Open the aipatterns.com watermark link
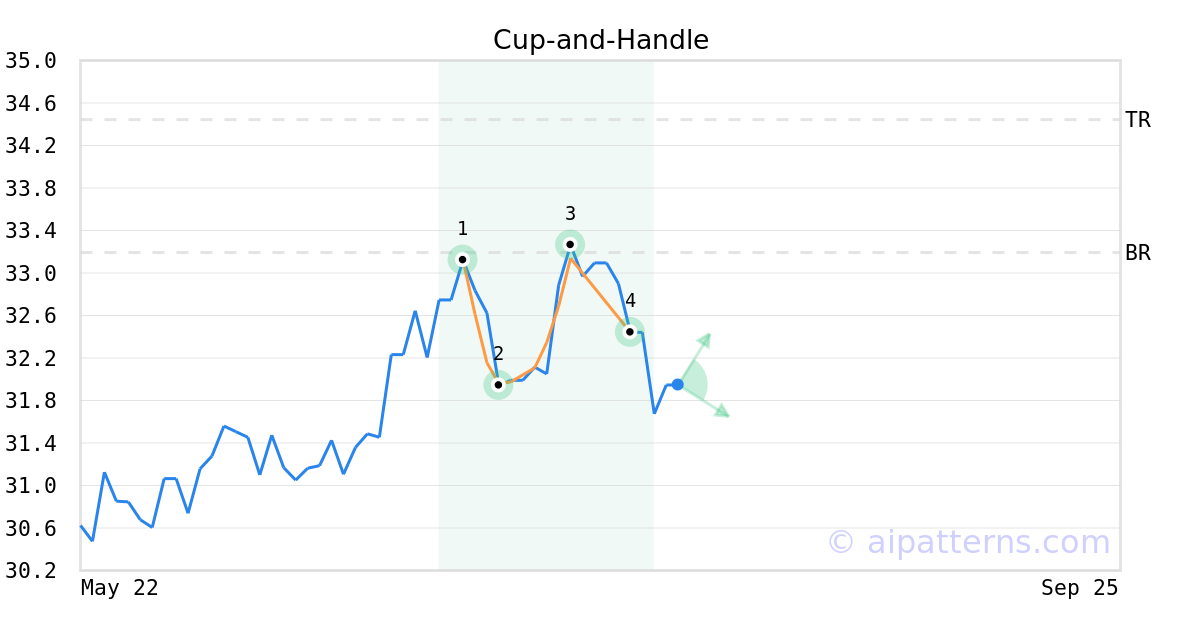The width and height of the screenshot is (1200, 630). point(968,542)
